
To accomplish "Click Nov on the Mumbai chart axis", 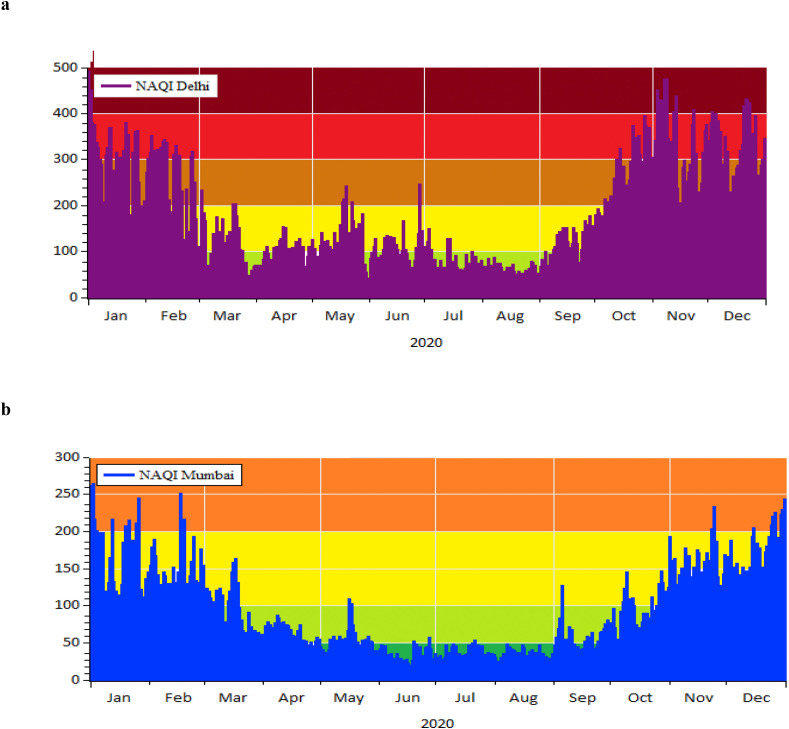I will (x=699, y=698).
